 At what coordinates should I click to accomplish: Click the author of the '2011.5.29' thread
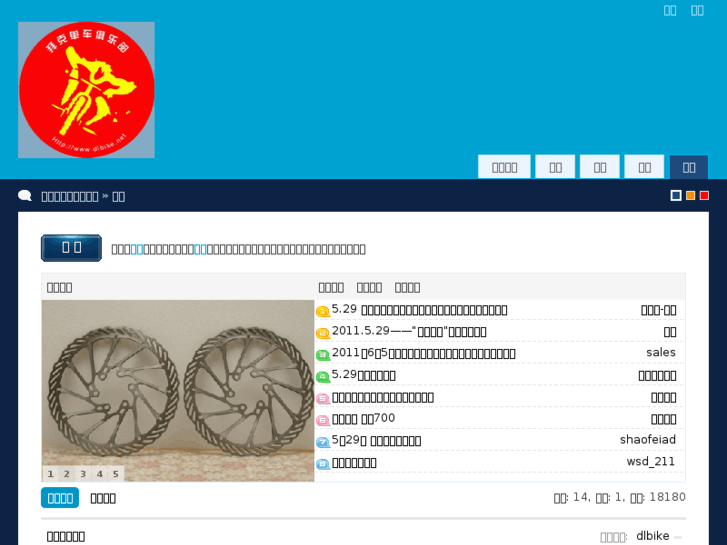(x=670, y=332)
